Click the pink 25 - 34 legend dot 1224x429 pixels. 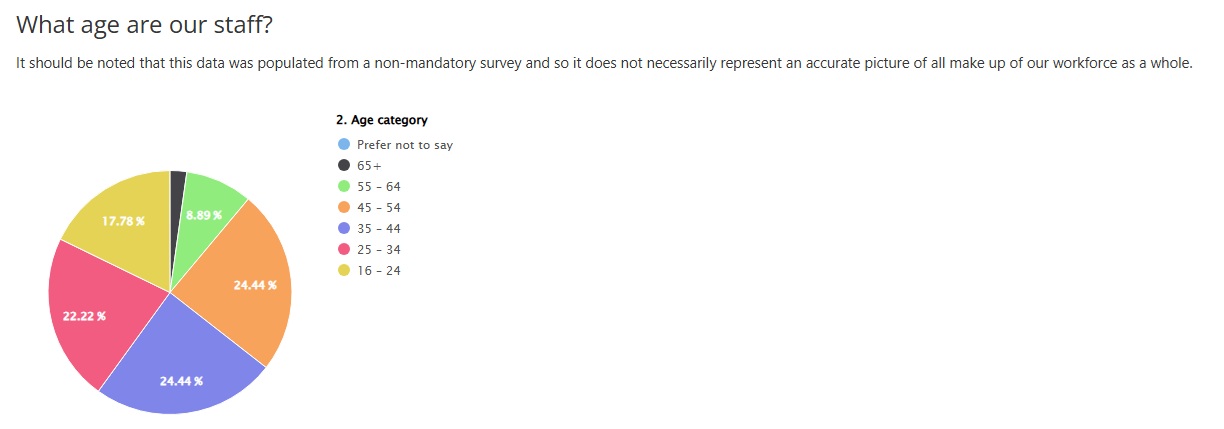(344, 250)
